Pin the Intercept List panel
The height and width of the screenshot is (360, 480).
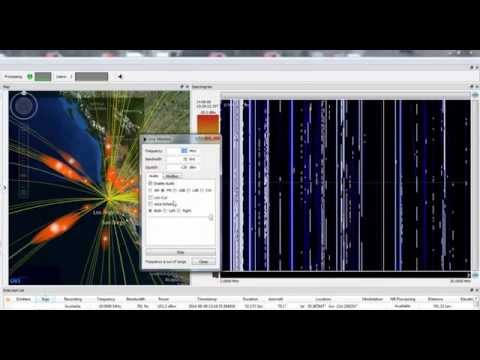point(471,290)
